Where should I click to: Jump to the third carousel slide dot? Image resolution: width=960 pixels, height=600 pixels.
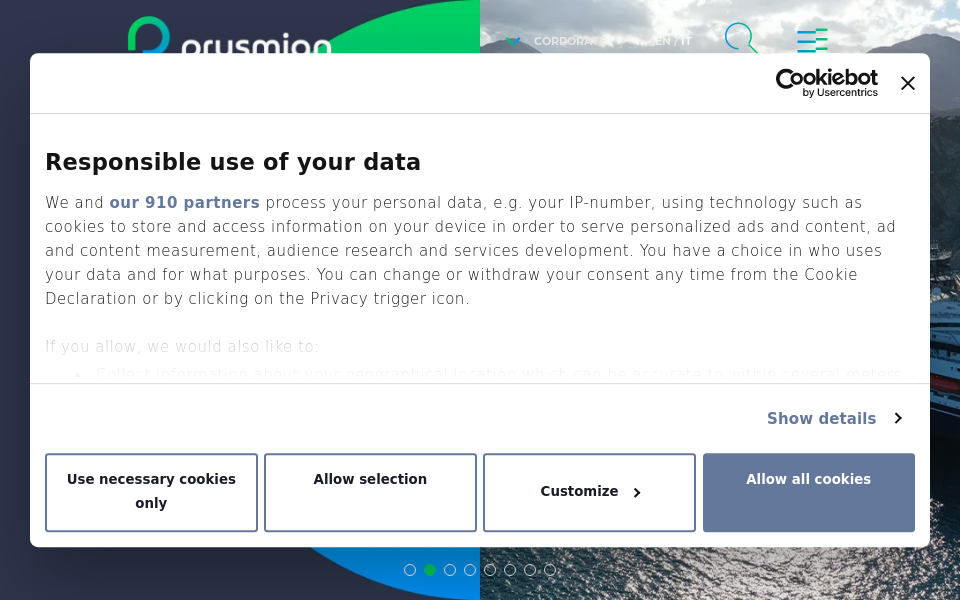click(450, 570)
